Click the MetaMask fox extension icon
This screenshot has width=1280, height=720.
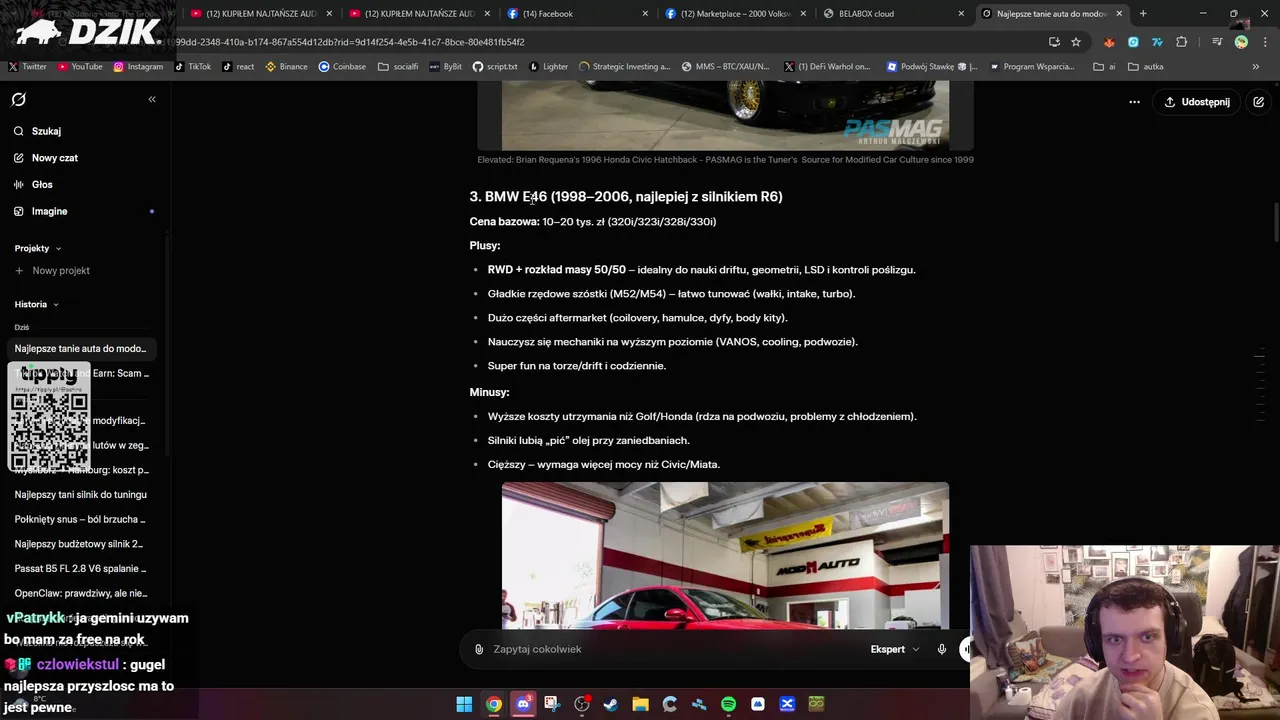click(1109, 42)
